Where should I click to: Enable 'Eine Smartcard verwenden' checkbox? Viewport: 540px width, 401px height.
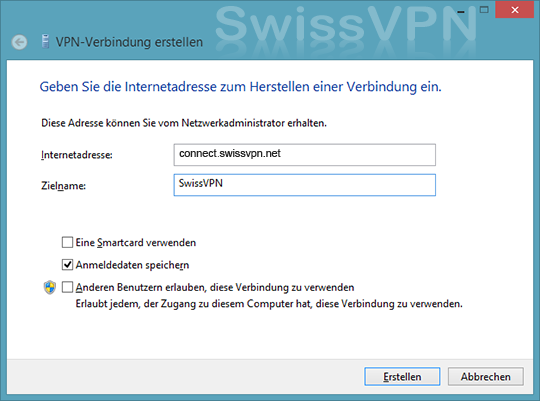[x=67, y=242]
